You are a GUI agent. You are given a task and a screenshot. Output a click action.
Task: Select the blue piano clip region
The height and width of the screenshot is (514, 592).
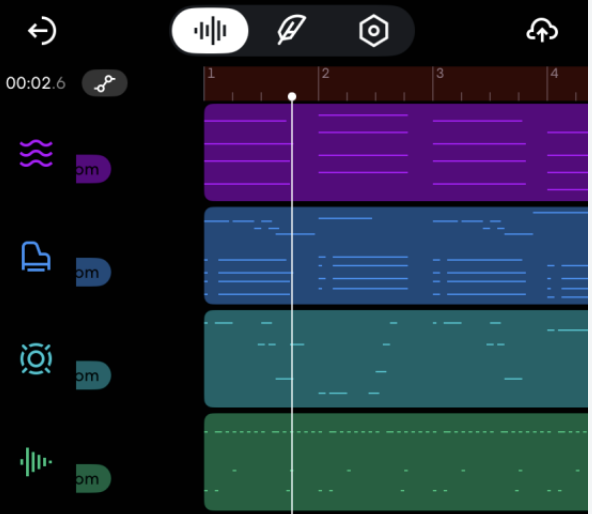[396, 256]
